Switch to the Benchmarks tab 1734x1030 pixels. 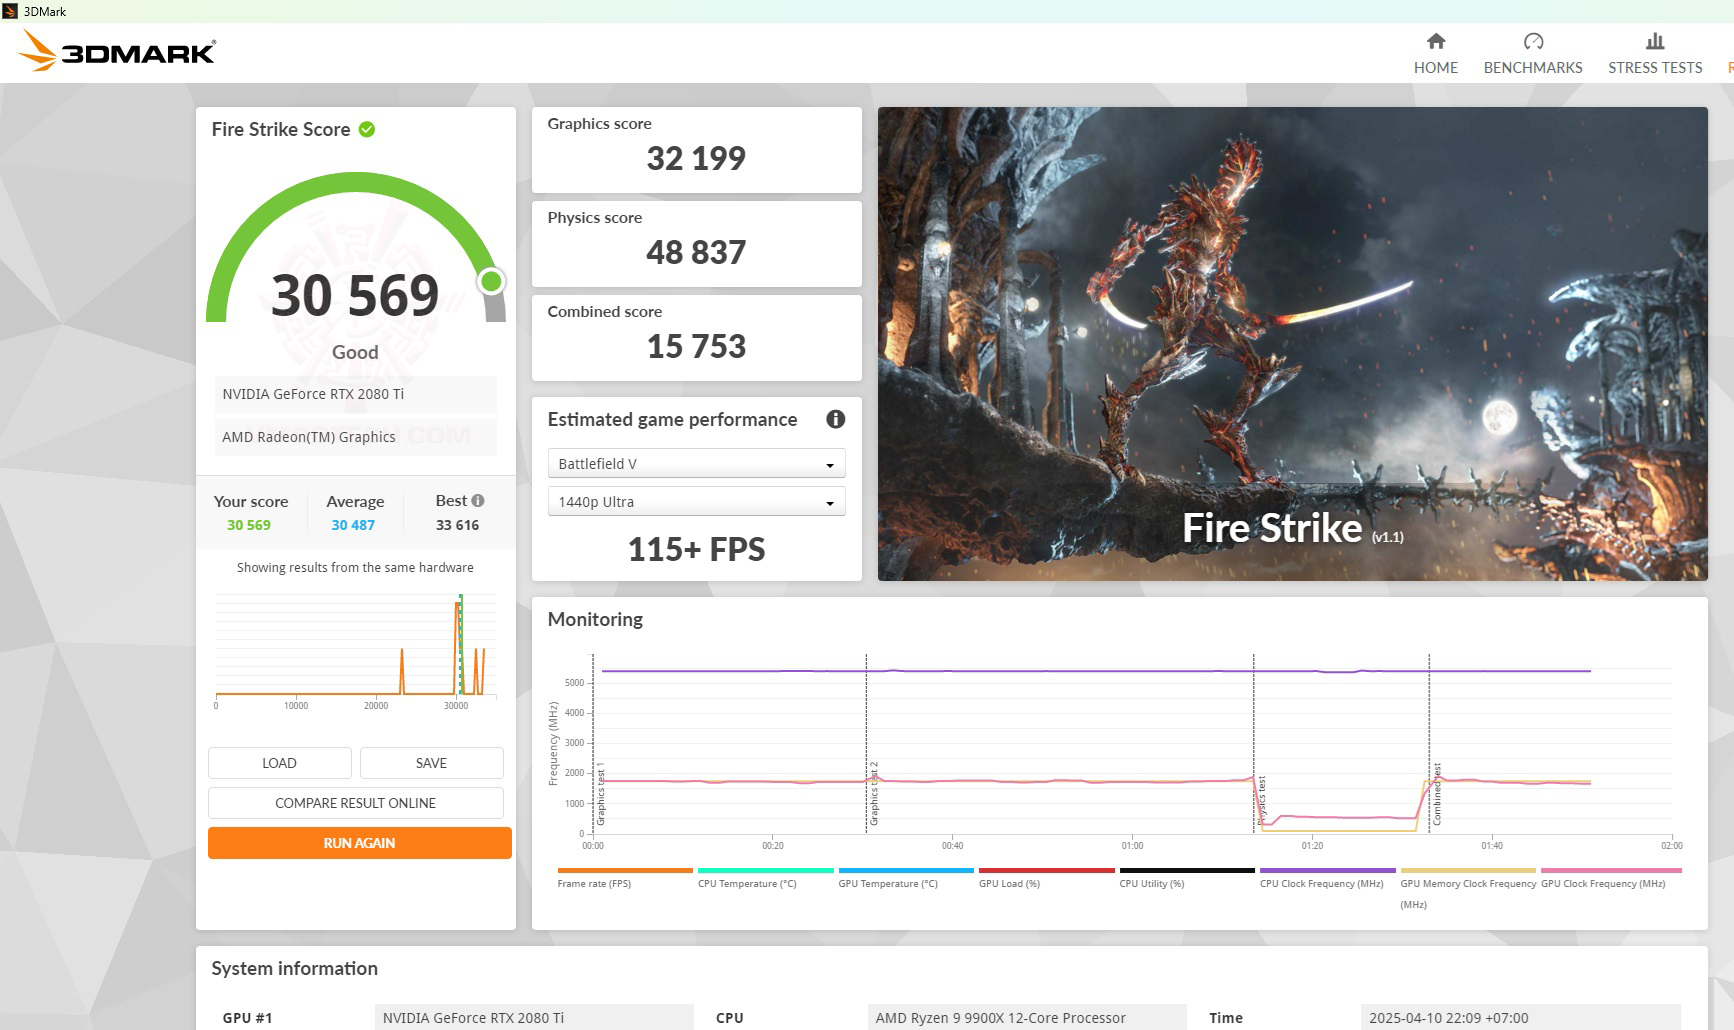(x=1533, y=68)
